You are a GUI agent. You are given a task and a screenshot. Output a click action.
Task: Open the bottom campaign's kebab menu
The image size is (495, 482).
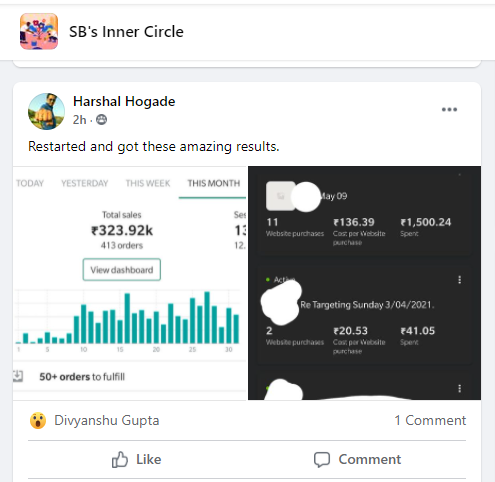pos(460,388)
